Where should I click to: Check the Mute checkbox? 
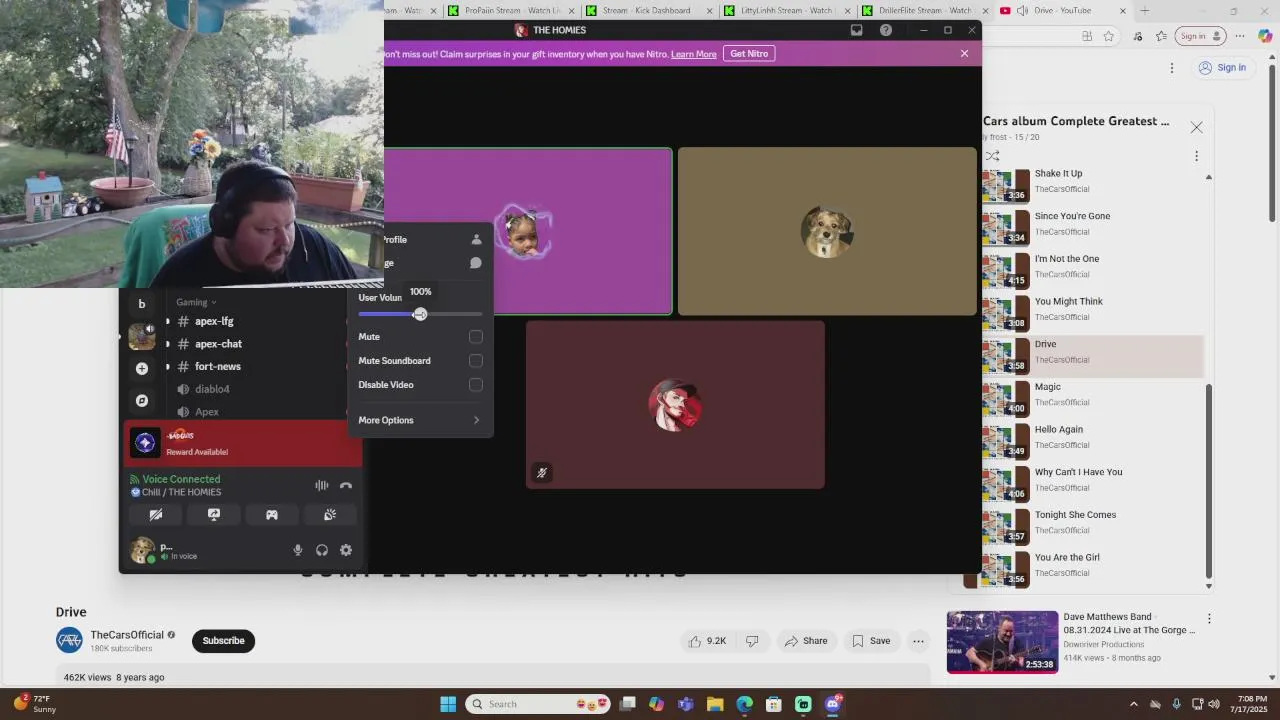click(x=476, y=337)
